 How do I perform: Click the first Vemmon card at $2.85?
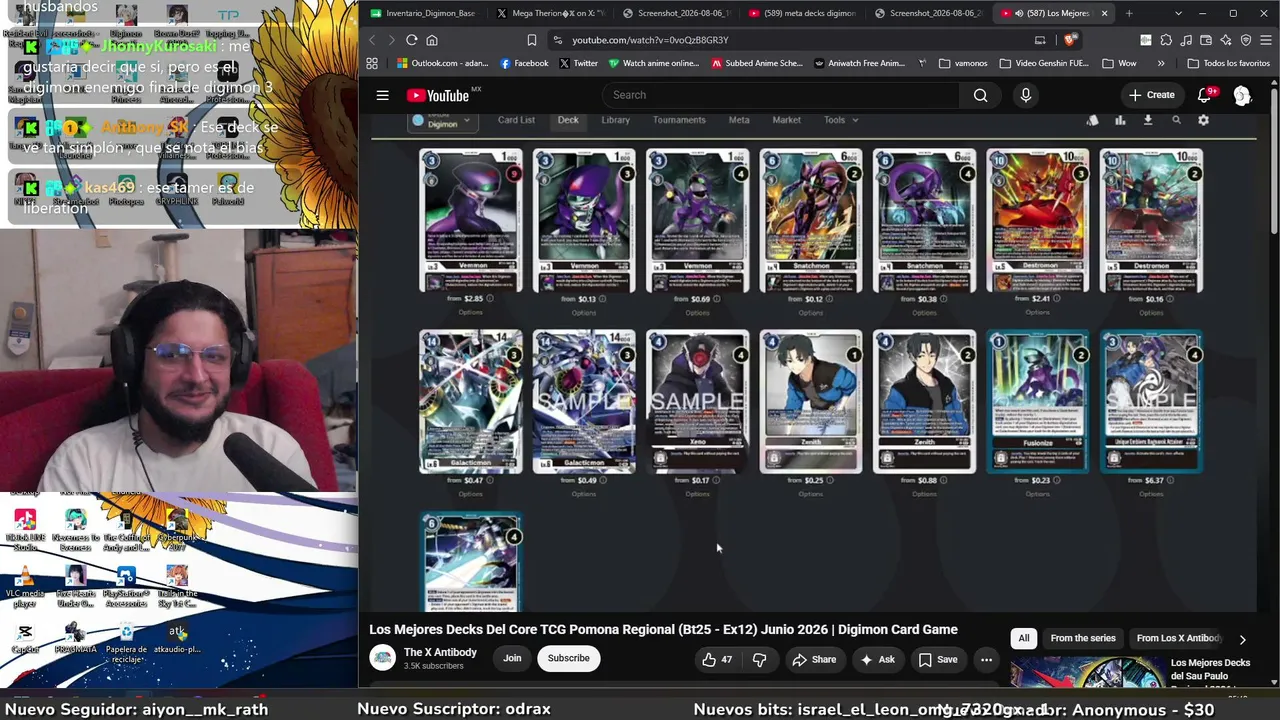[x=470, y=221]
